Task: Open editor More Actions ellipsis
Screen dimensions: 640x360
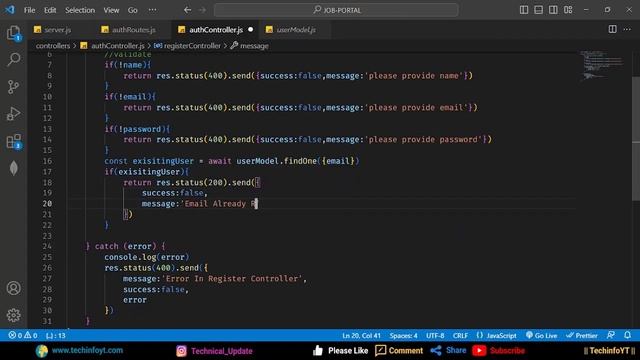Action: [x=627, y=29]
